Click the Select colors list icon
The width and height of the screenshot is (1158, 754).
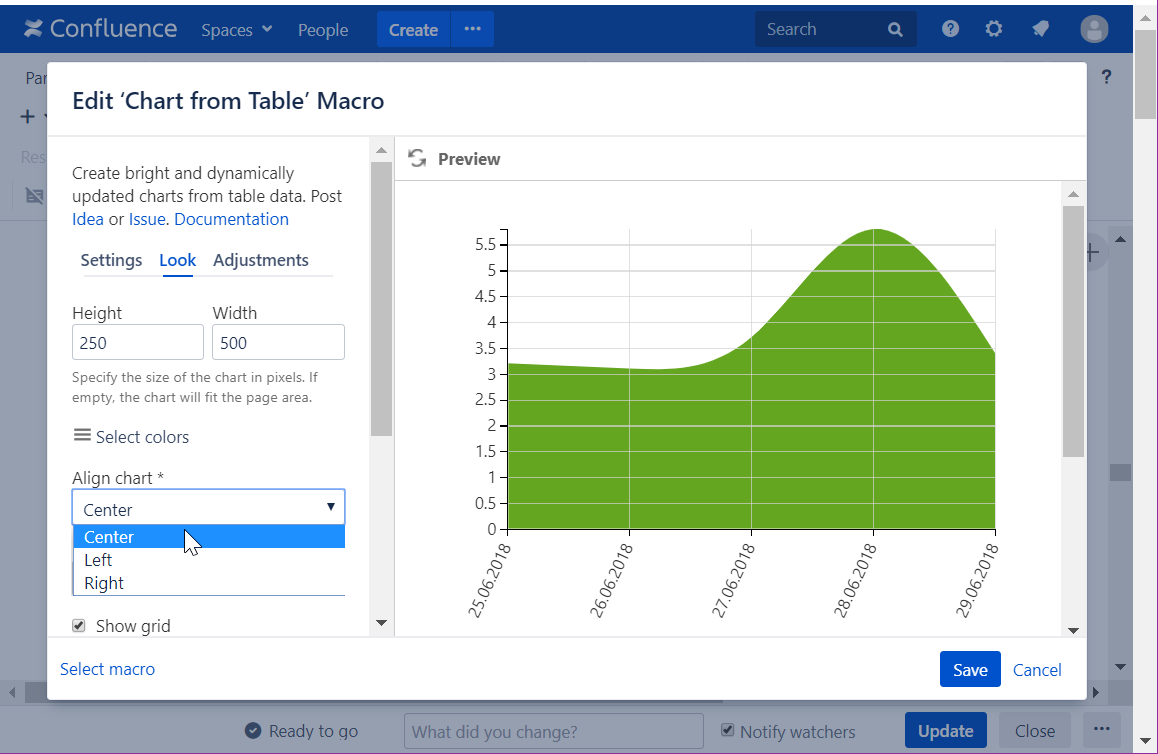[82, 436]
